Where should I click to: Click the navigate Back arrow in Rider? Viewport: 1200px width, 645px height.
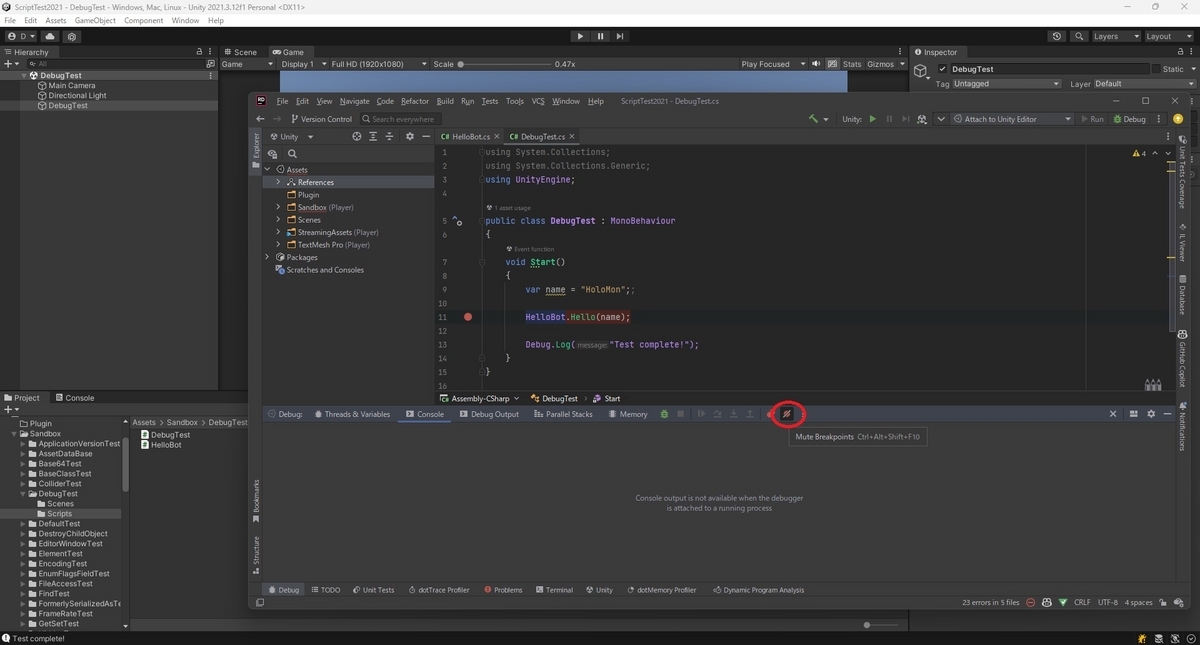261,119
